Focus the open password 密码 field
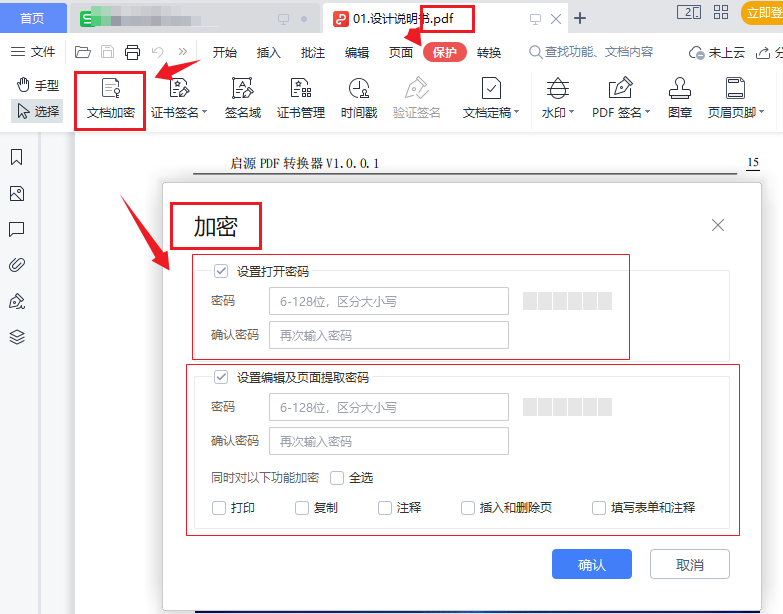 pyautogui.click(x=389, y=301)
